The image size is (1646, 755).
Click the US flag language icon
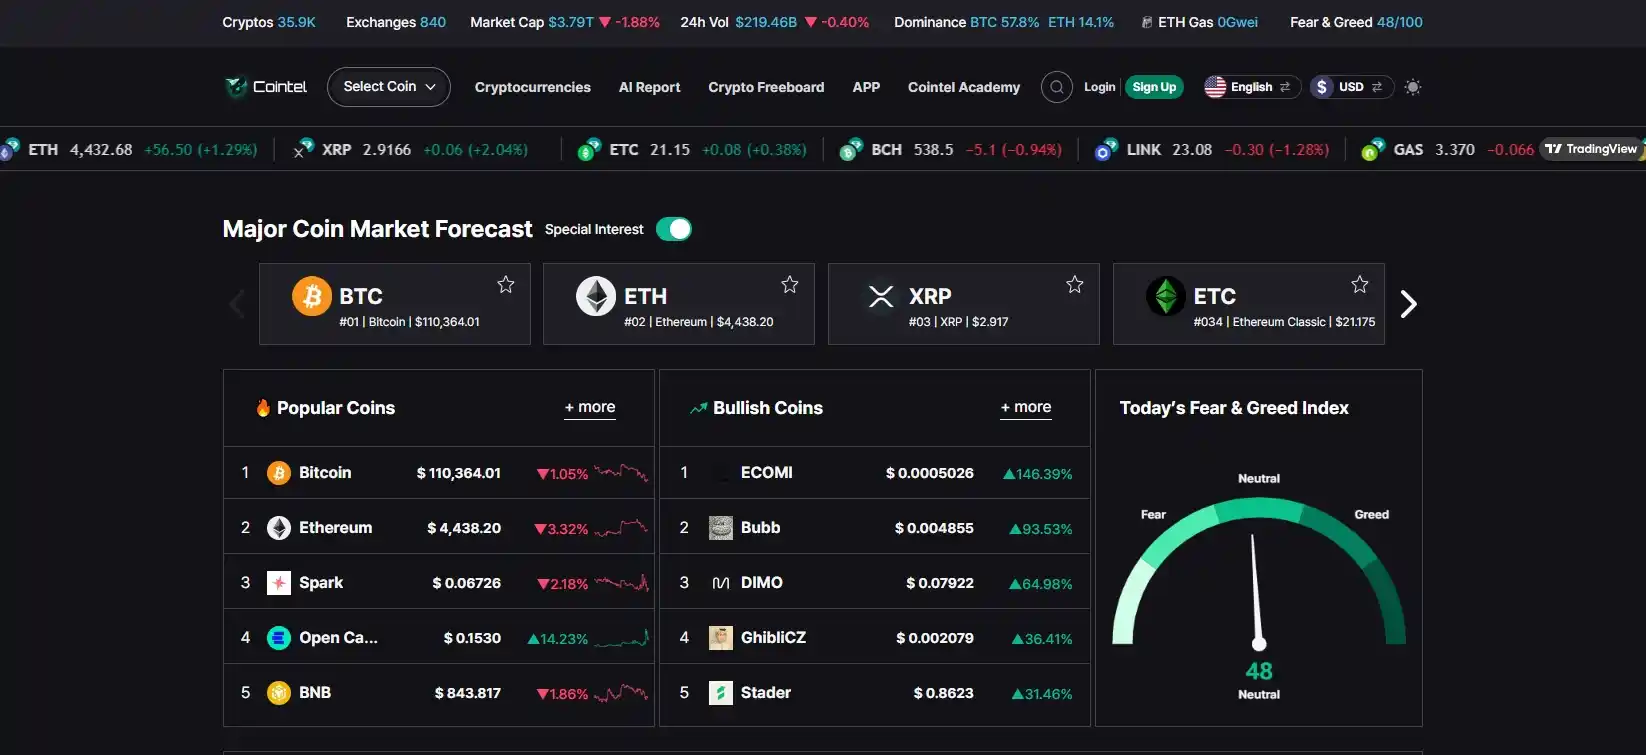tap(1215, 87)
